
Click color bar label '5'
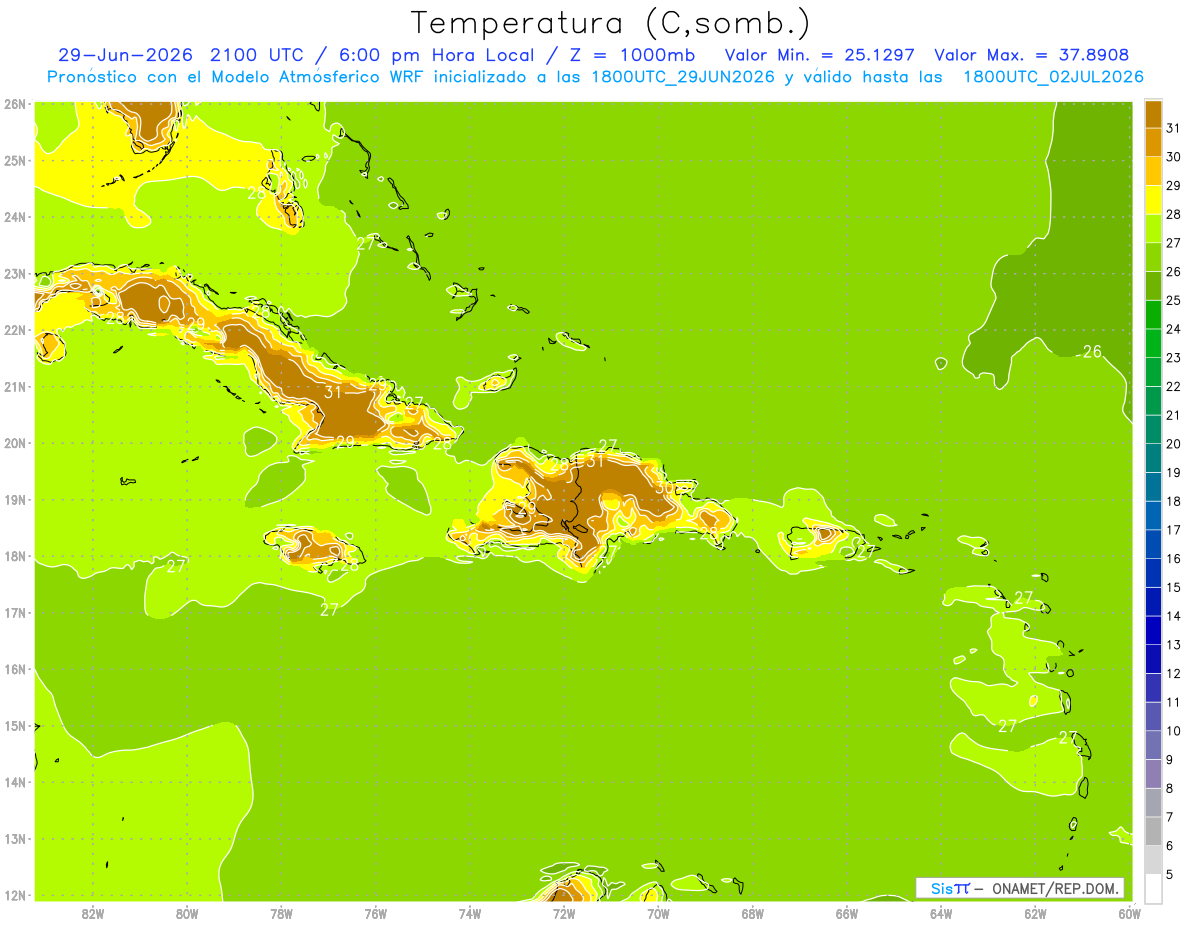(x=1169, y=875)
